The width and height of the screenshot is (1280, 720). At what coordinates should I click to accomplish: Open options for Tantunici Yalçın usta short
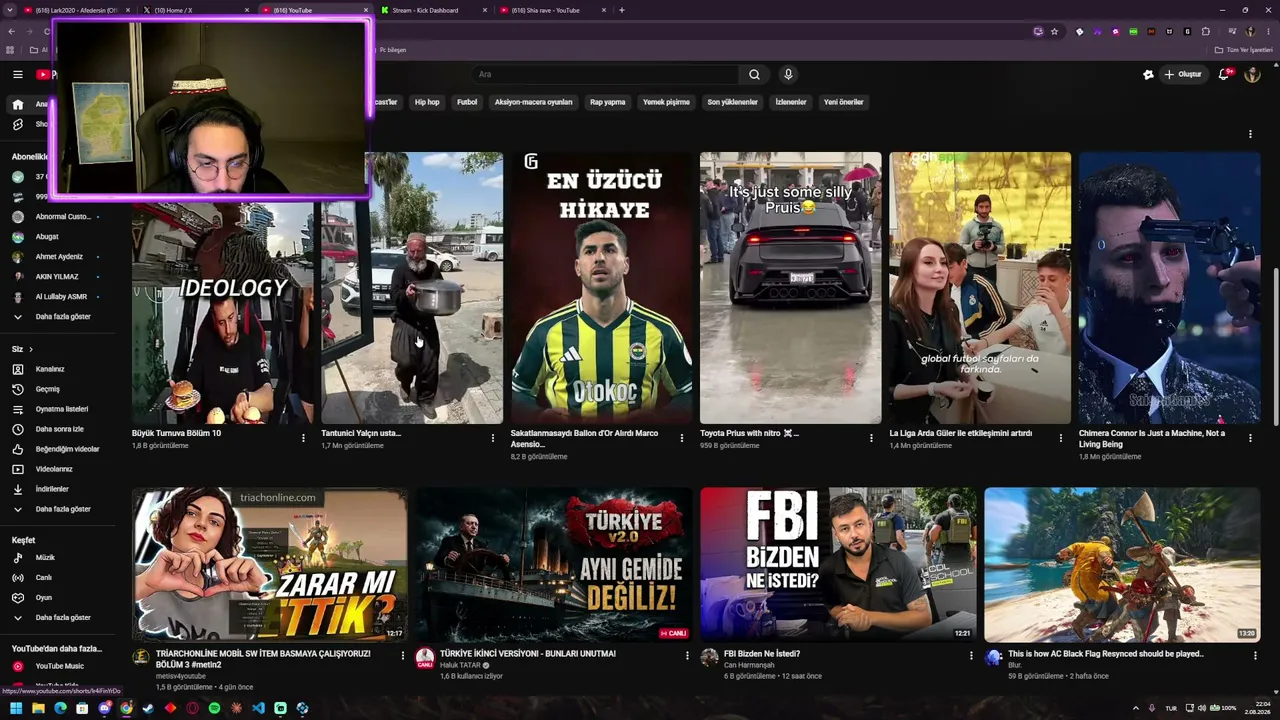(492, 438)
